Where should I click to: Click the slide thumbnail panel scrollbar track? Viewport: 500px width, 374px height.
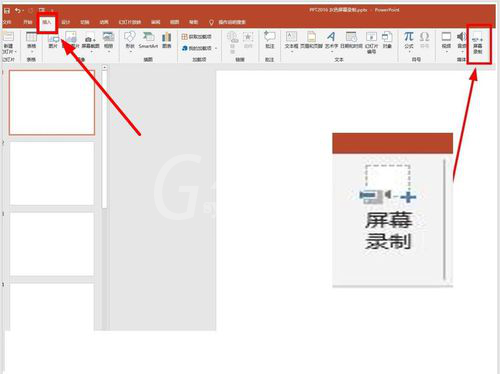click(x=105, y=270)
